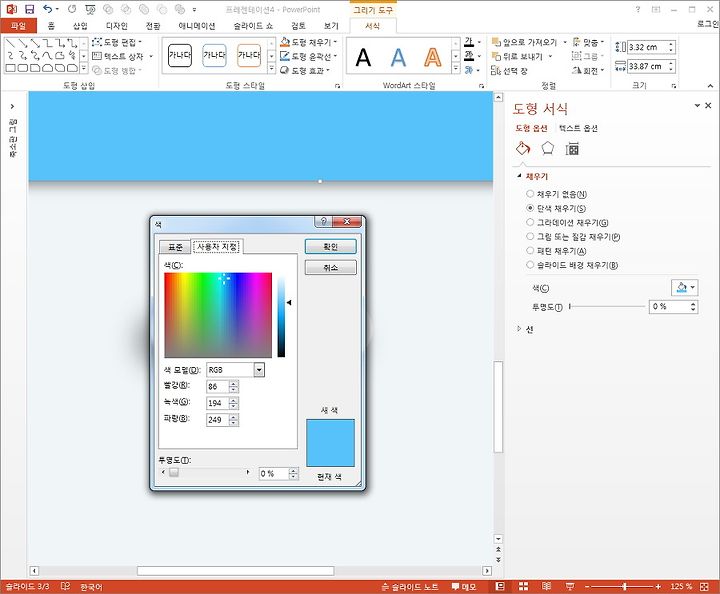The image size is (720, 594).
Task: Click the first shape style preset 가나다
Action: click(x=180, y=55)
